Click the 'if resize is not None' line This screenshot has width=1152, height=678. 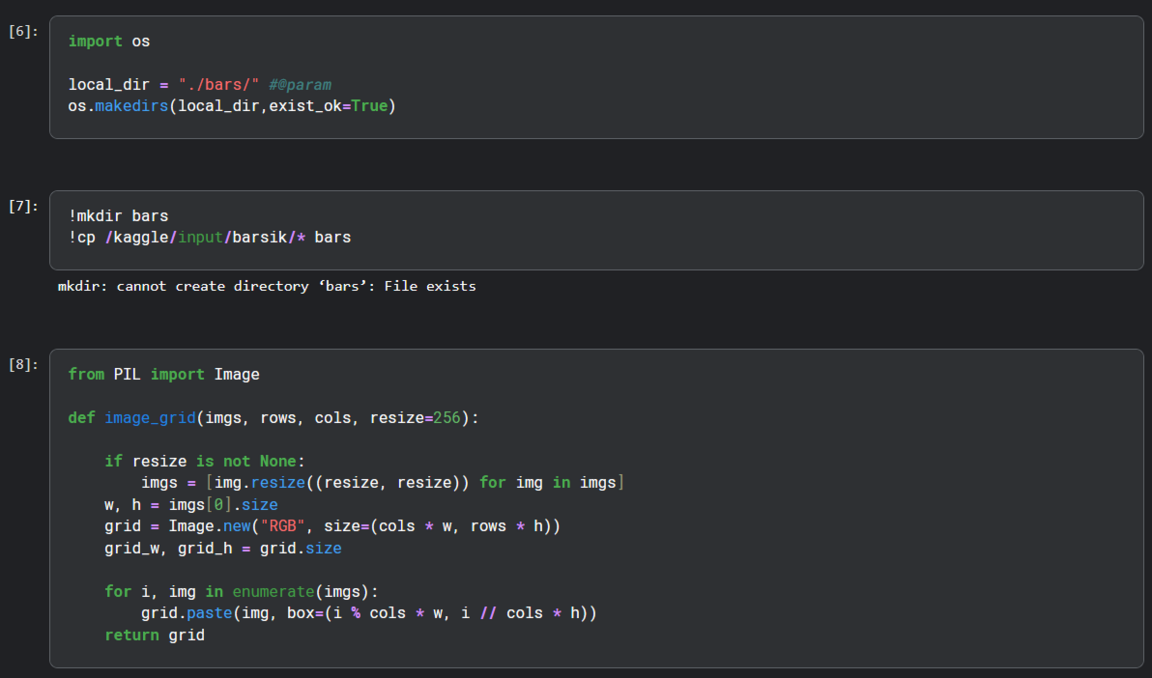pos(202,461)
